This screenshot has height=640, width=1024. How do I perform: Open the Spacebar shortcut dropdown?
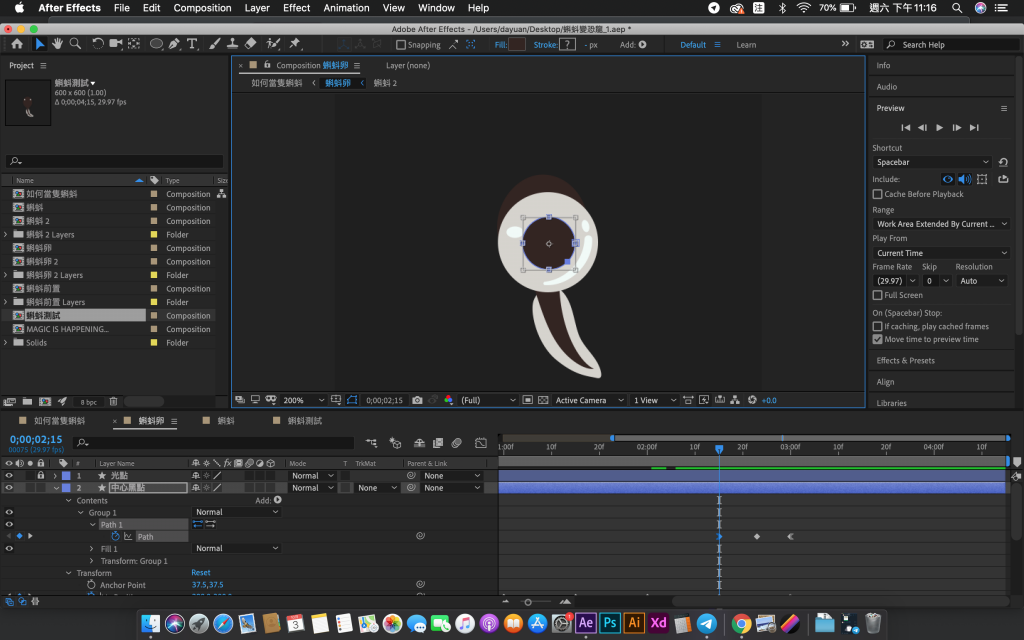(x=932, y=162)
